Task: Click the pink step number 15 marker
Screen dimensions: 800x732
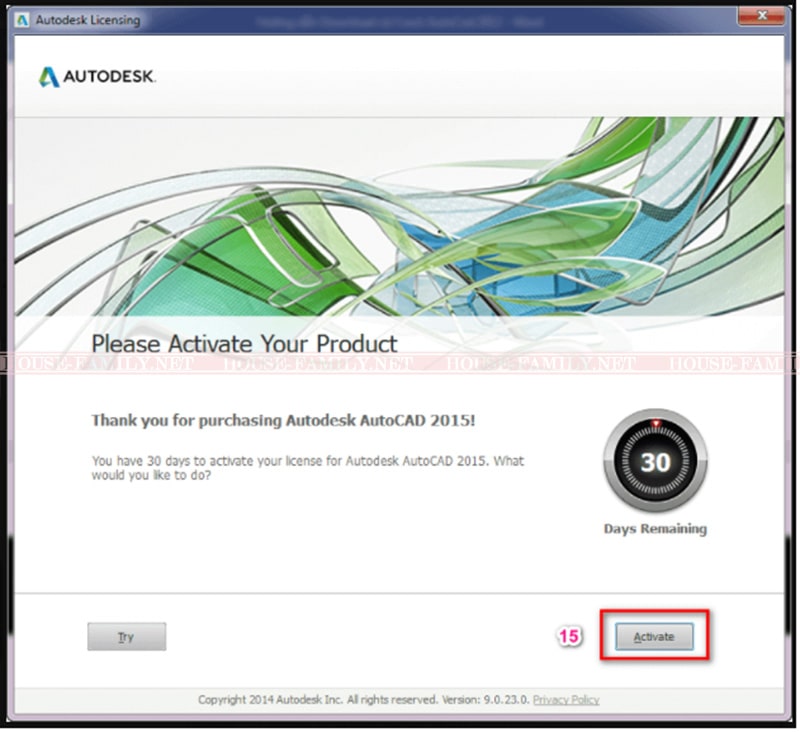Action: pyautogui.click(x=569, y=636)
